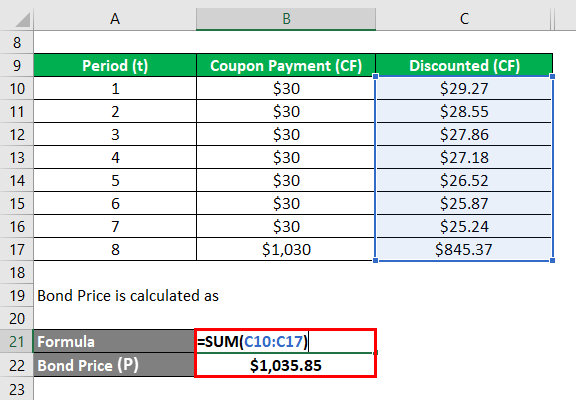The image size is (576, 400).
Task: Select row 8 header
Action: 17,43
